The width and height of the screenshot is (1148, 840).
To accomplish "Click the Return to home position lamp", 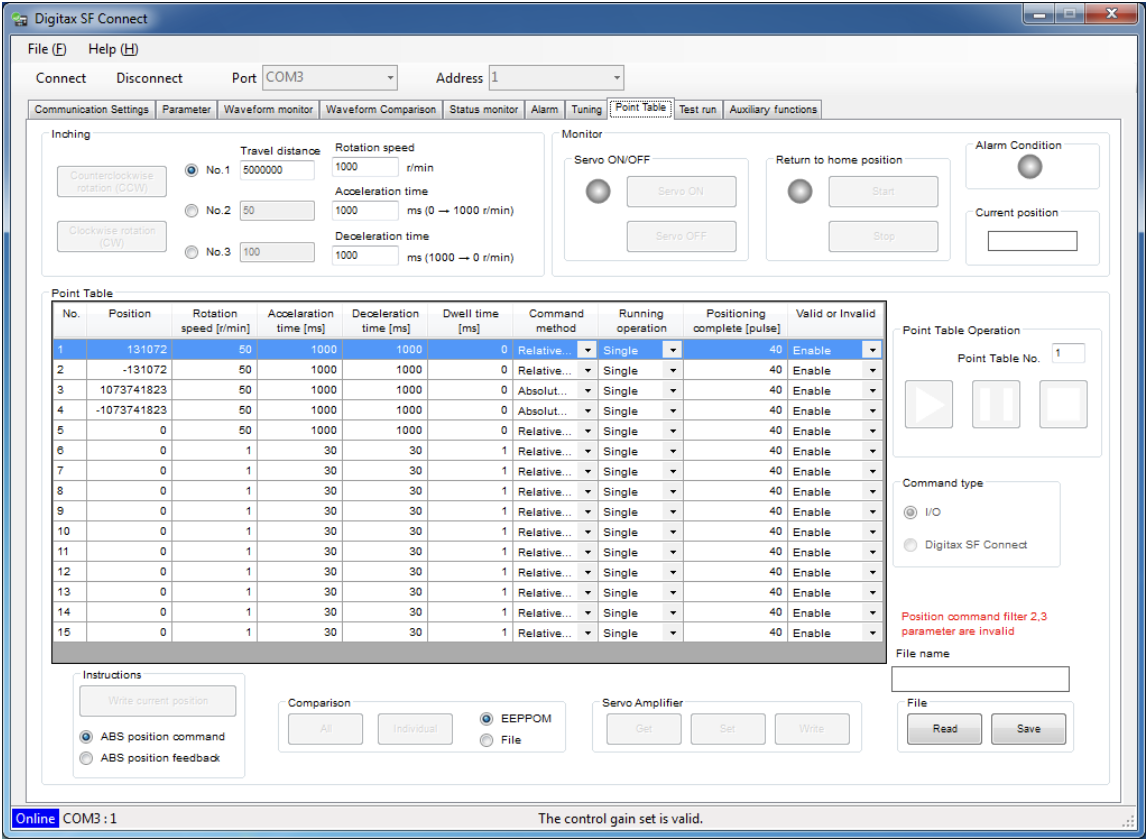I will click(x=799, y=192).
